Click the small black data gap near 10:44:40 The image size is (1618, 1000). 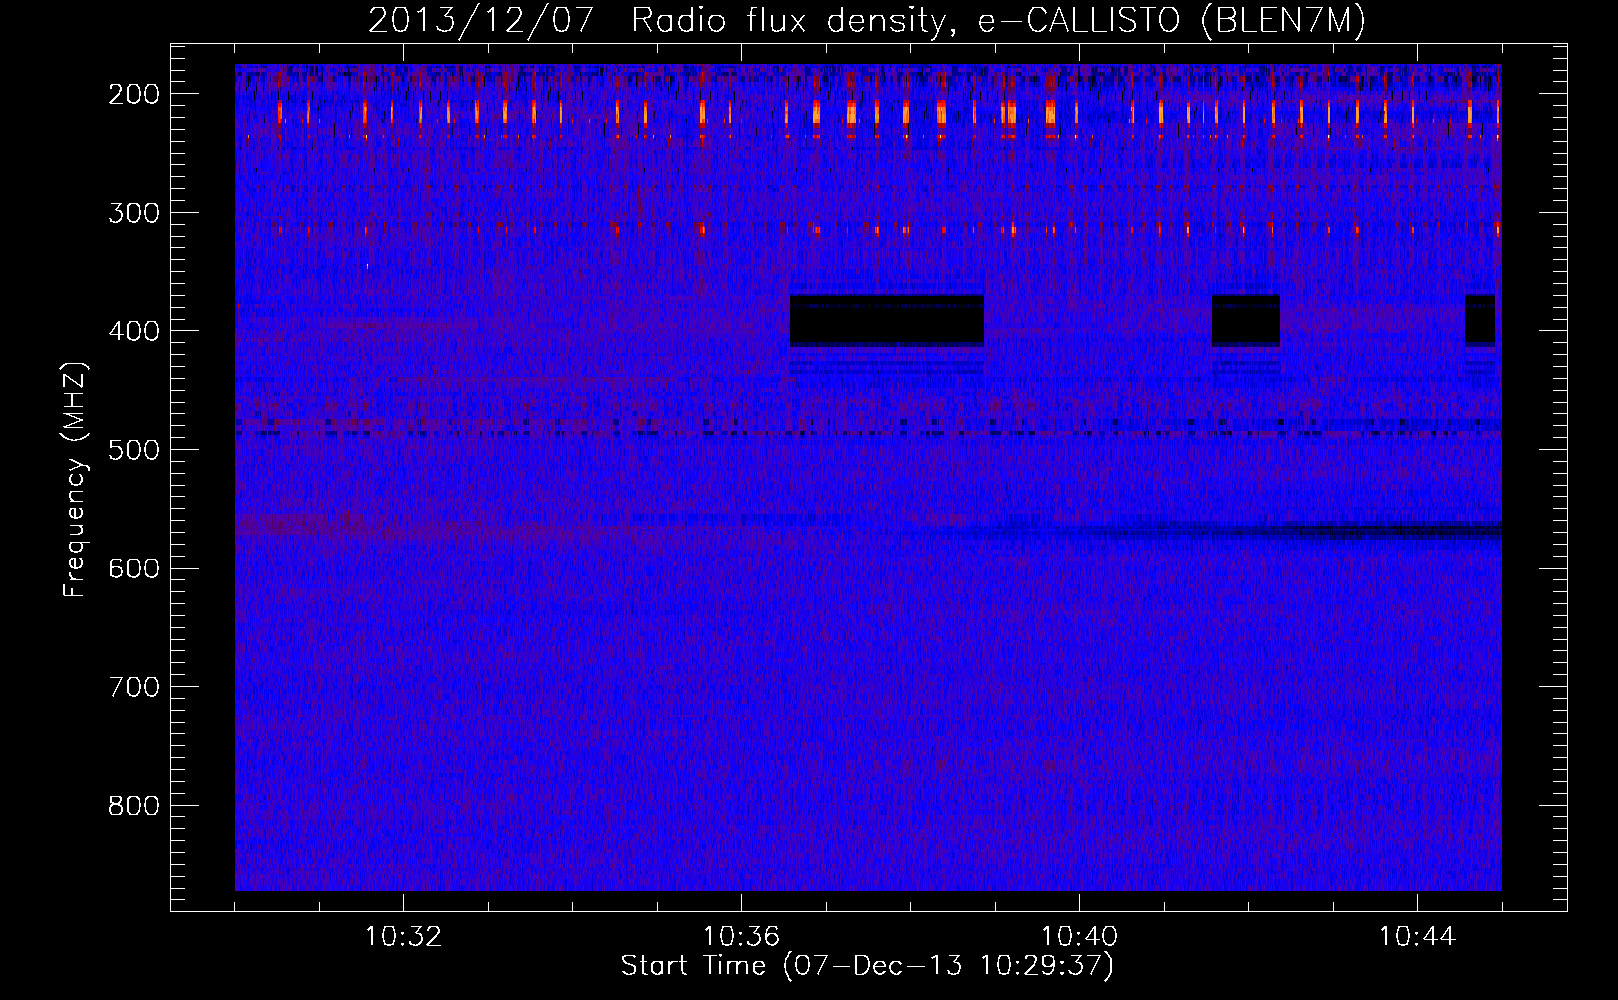[1480, 320]
